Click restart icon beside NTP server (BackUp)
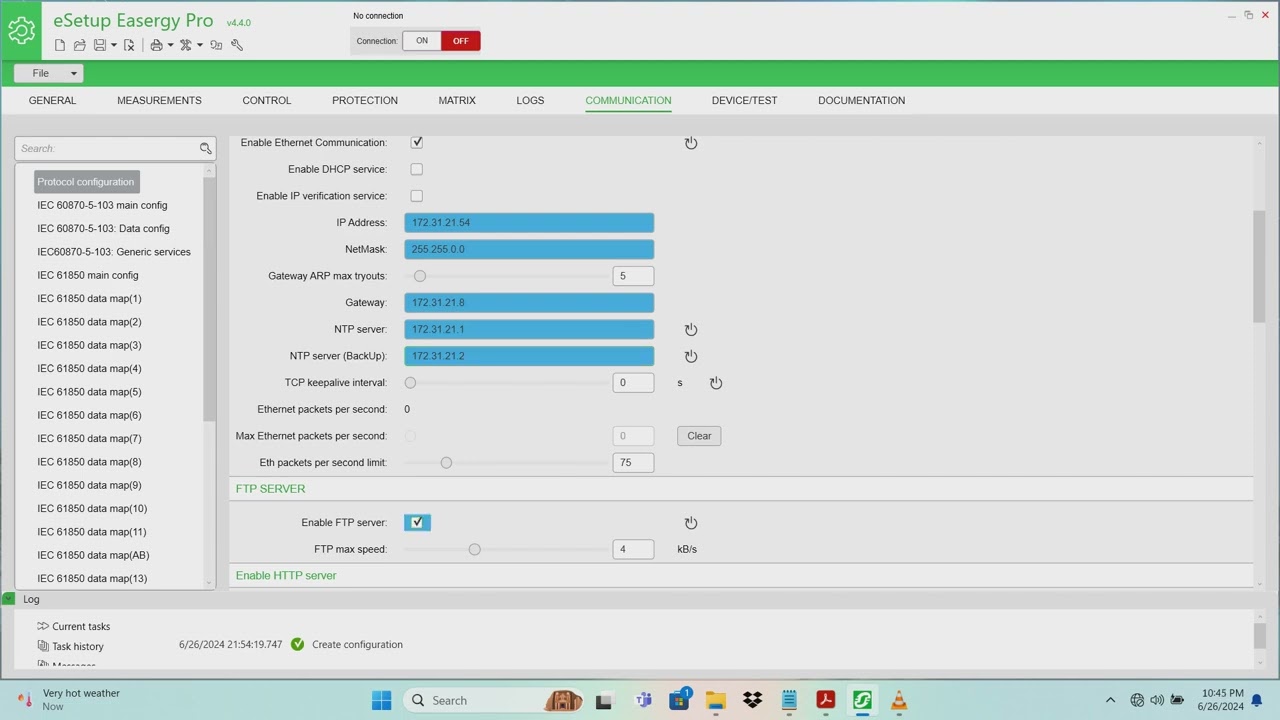Screen dimensions: 1280x720 tap(691, 356)
